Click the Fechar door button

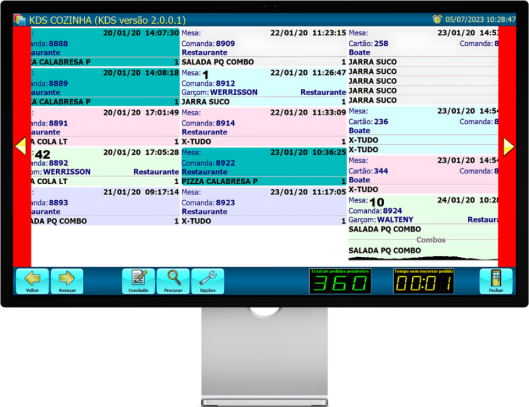[496, 281]
